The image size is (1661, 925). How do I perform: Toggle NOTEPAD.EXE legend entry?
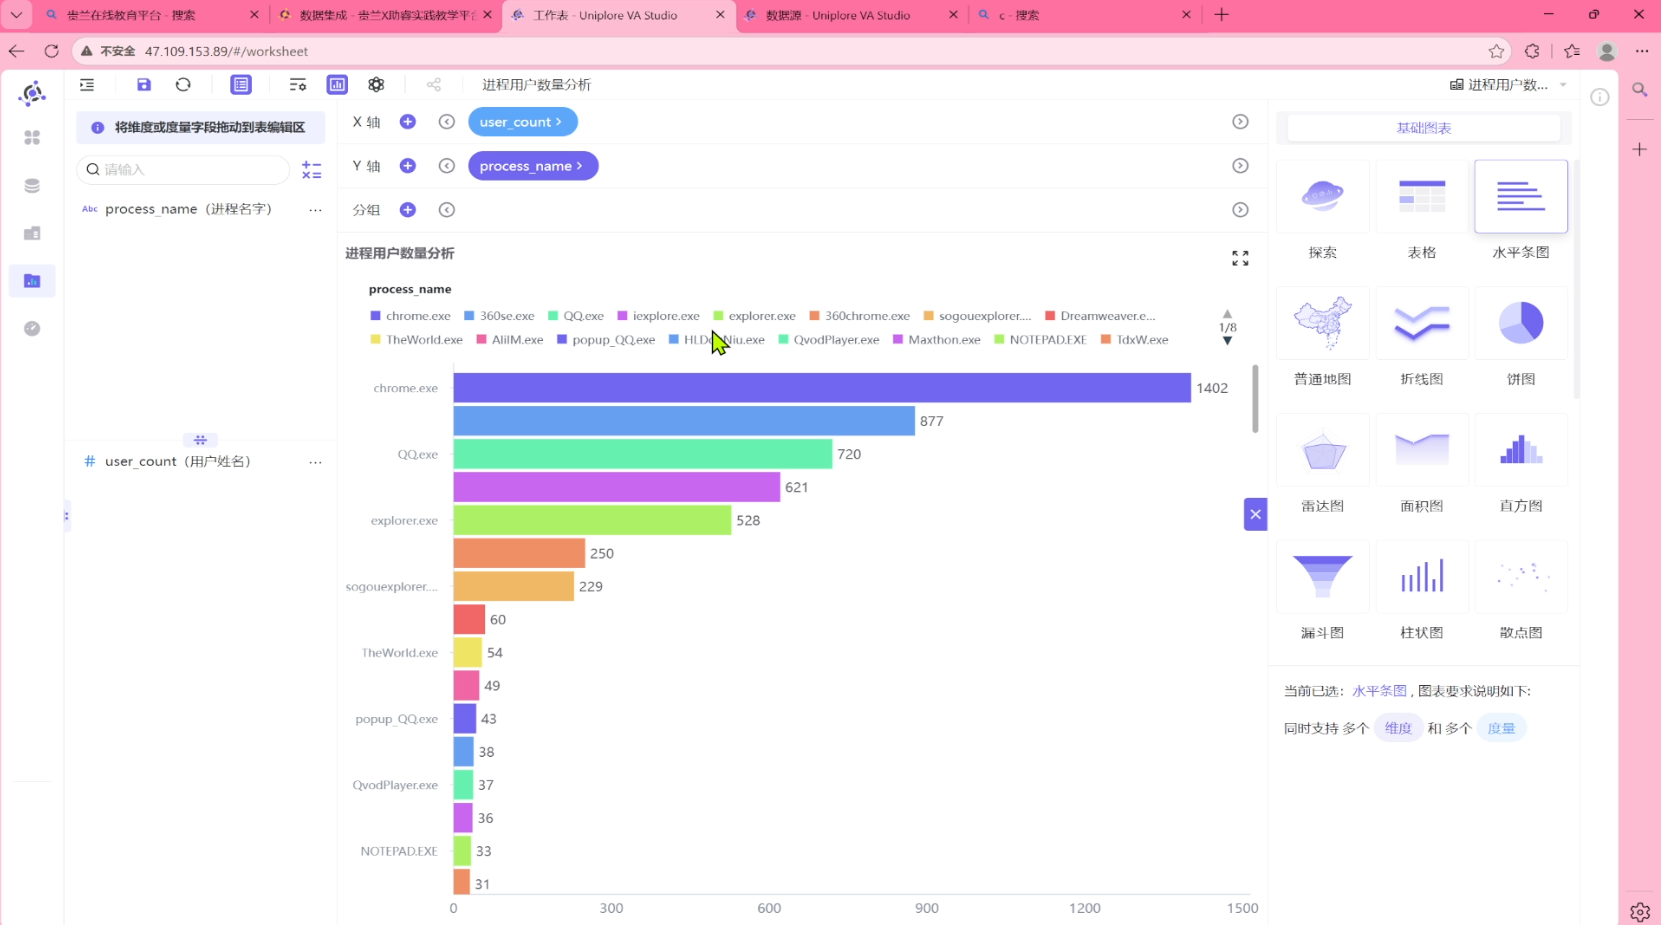pyautogui.click(x=1040, y=340)
